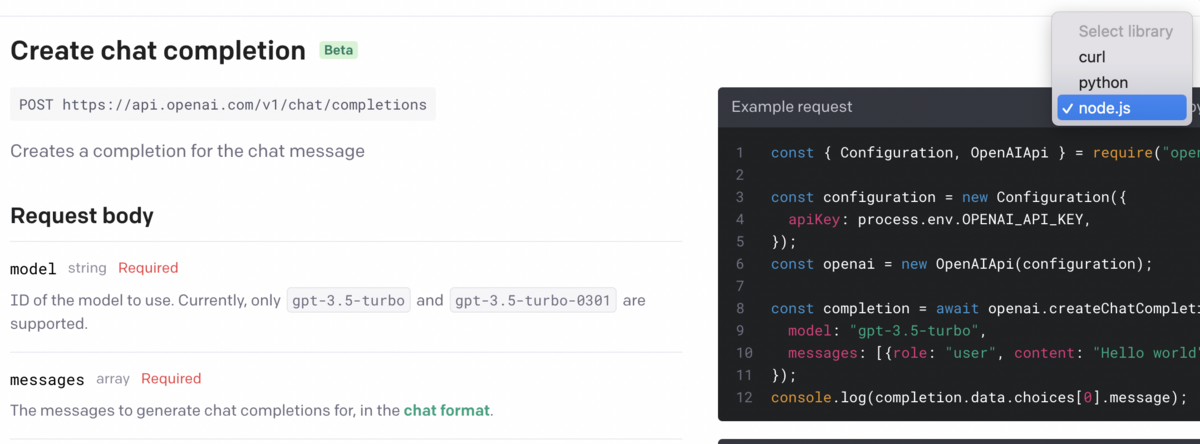Click the model "gpt-3.5-turbo" code line

point(887,330)
